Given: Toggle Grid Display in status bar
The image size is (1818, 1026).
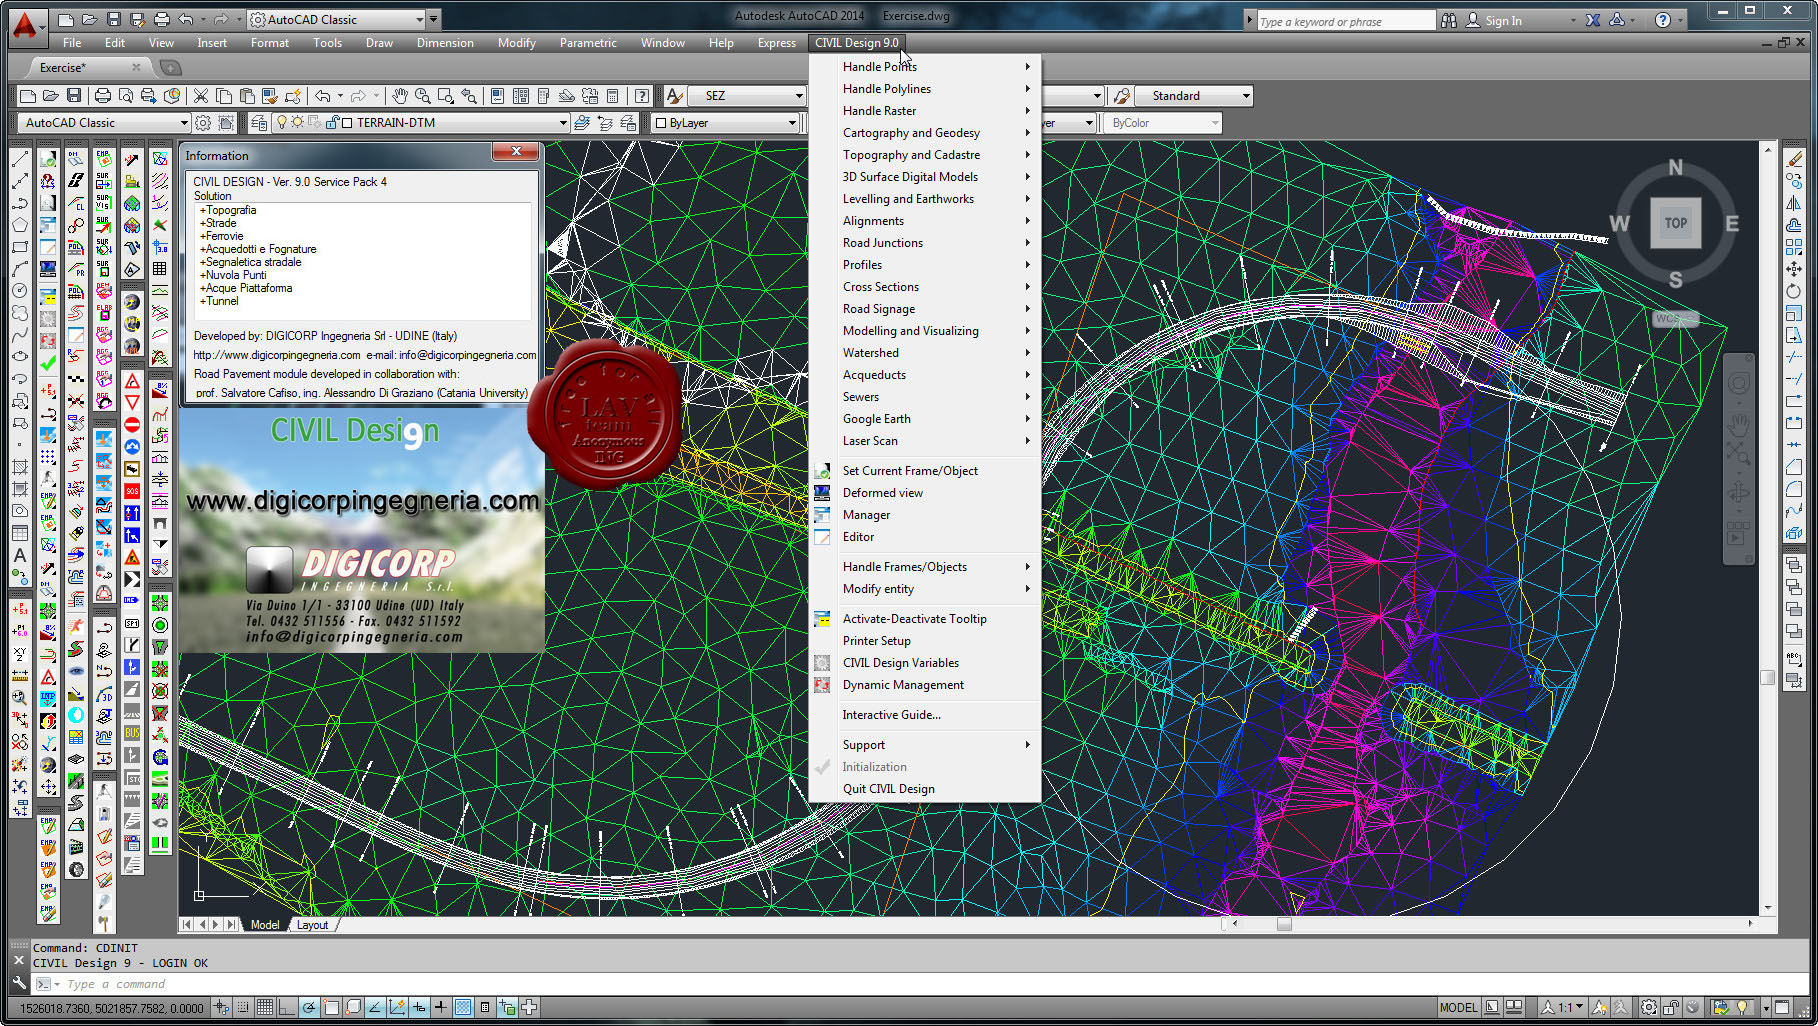Looking at the screenshot, I should (x=265, y=1008).
